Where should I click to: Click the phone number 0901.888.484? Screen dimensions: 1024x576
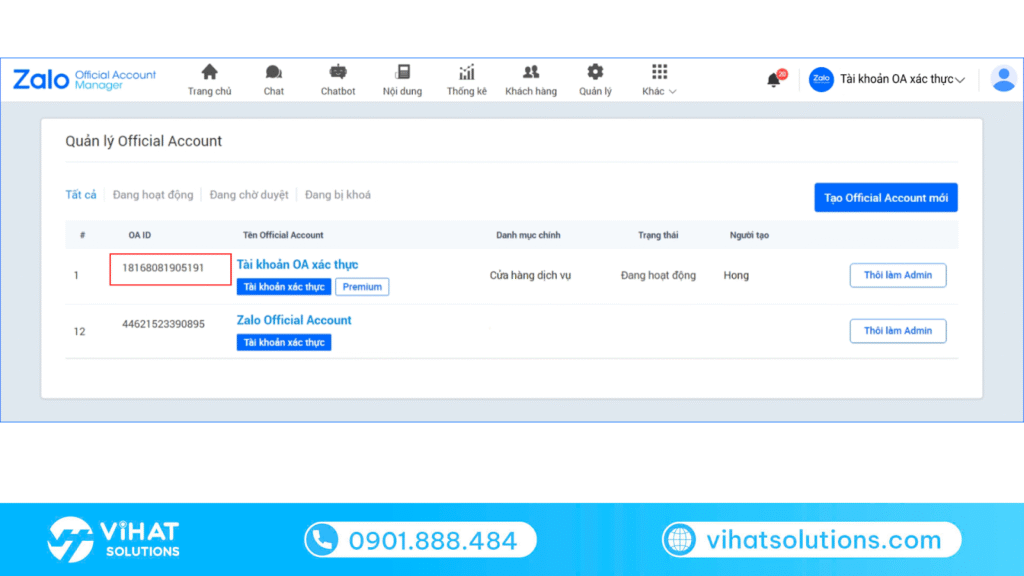(432, 540)
